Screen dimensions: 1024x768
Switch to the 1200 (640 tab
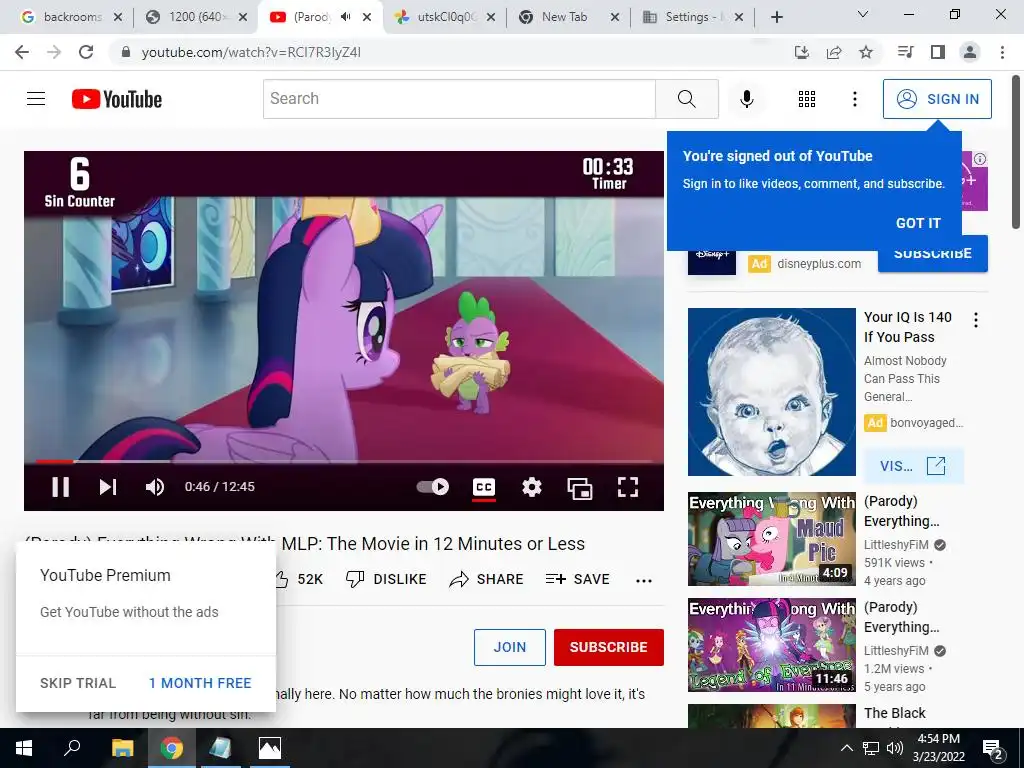click(x=196, y=17)
